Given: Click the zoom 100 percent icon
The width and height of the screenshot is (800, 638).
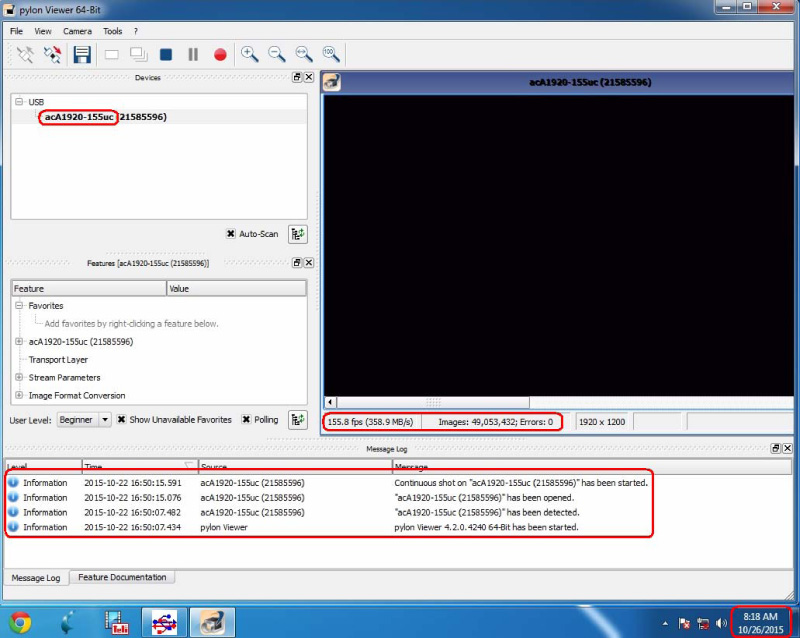Looking at the screenshot, I should click(x=331, y=54).
